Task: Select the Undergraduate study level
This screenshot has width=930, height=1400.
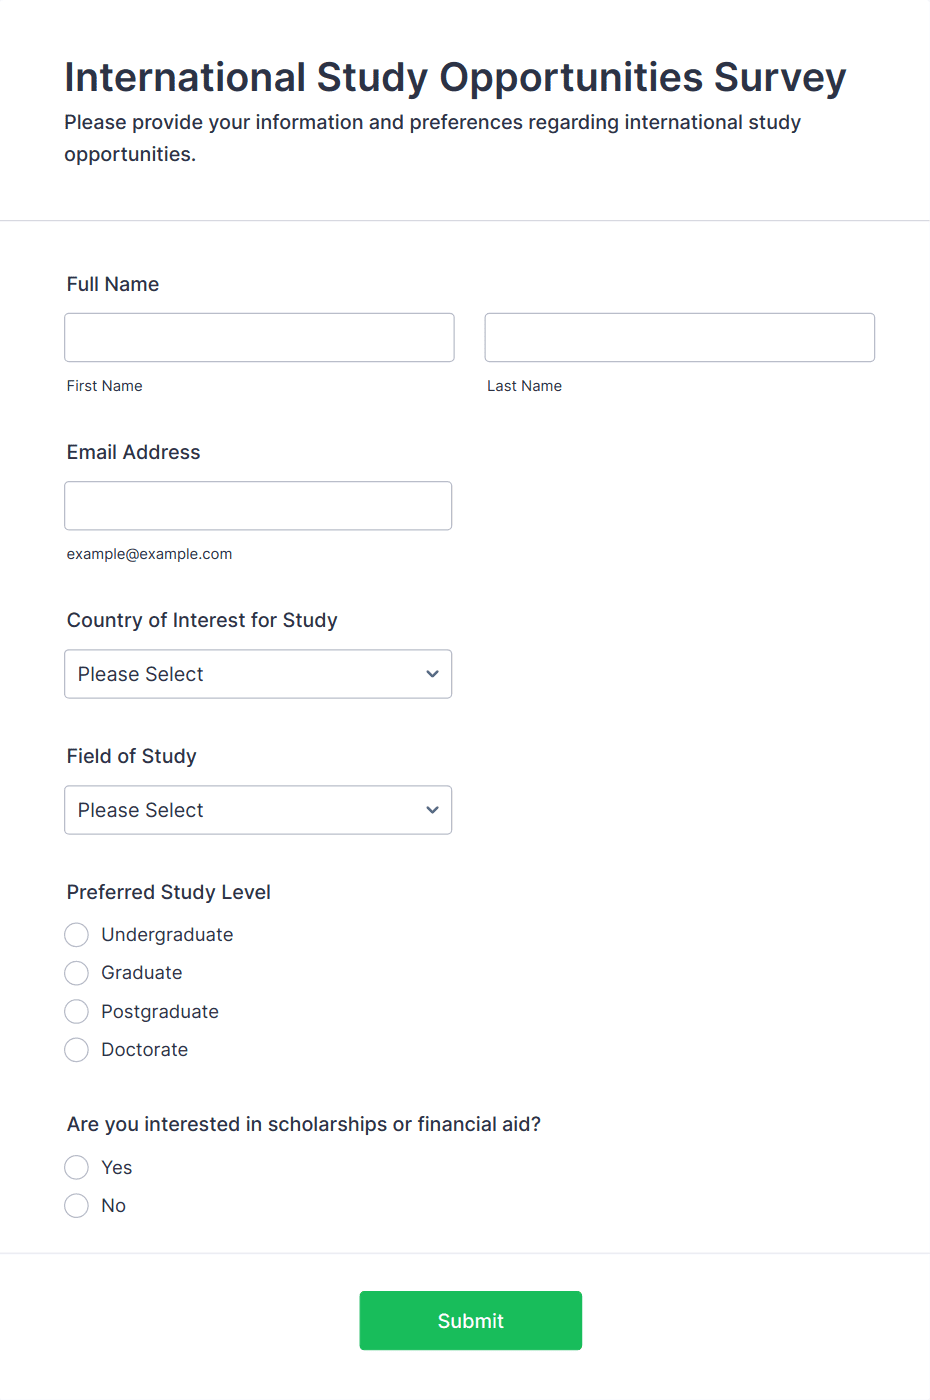Action: pyautogui.click(x=77, y=935)
